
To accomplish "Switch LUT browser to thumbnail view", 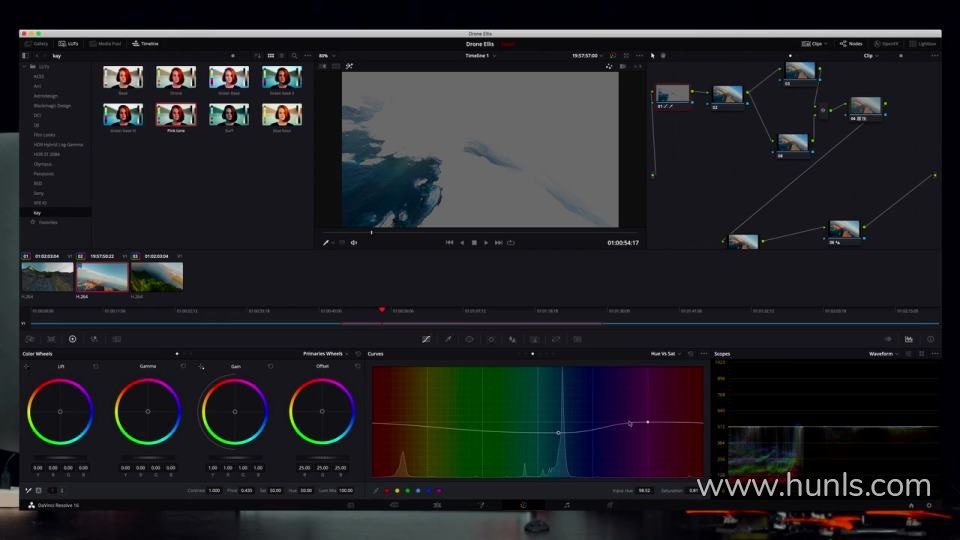I will (271, 56).
